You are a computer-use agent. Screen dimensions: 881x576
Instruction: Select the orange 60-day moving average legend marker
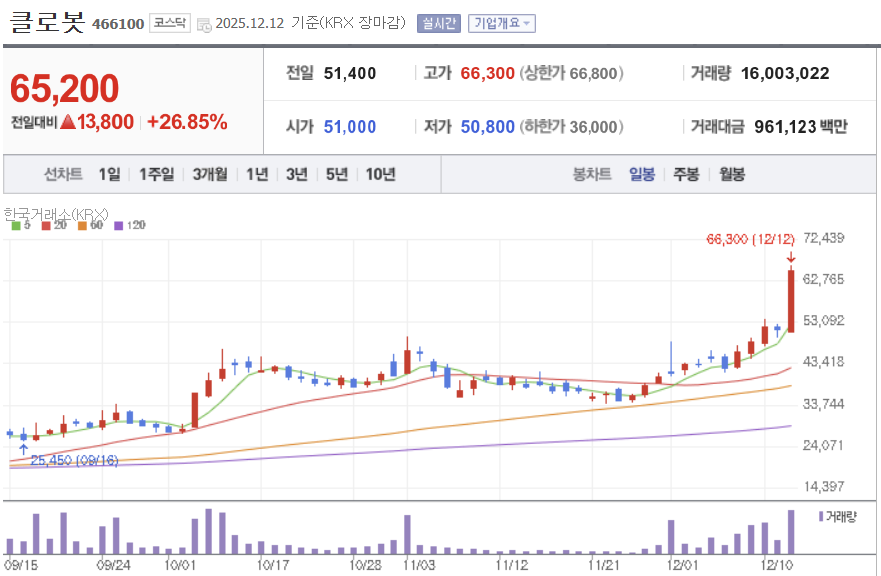point(82,225)
